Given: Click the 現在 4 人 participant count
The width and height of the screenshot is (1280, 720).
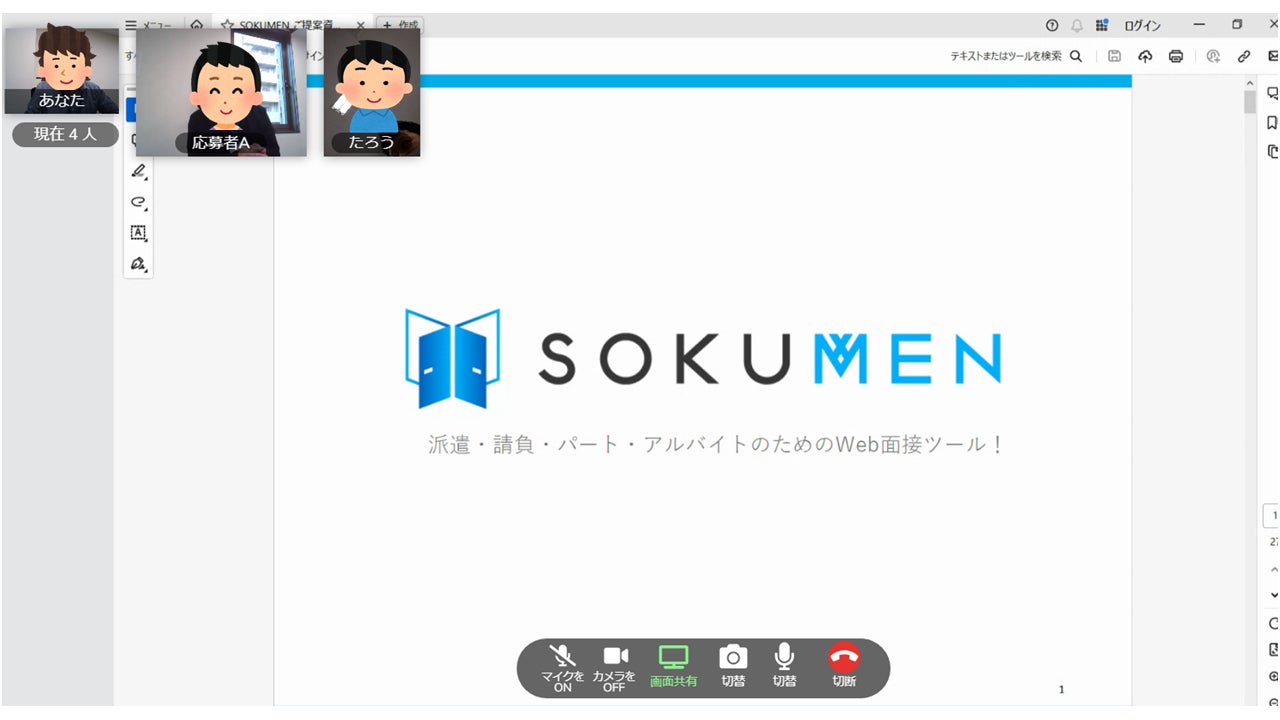Looking at the screenshot, I should pos(65,134).
